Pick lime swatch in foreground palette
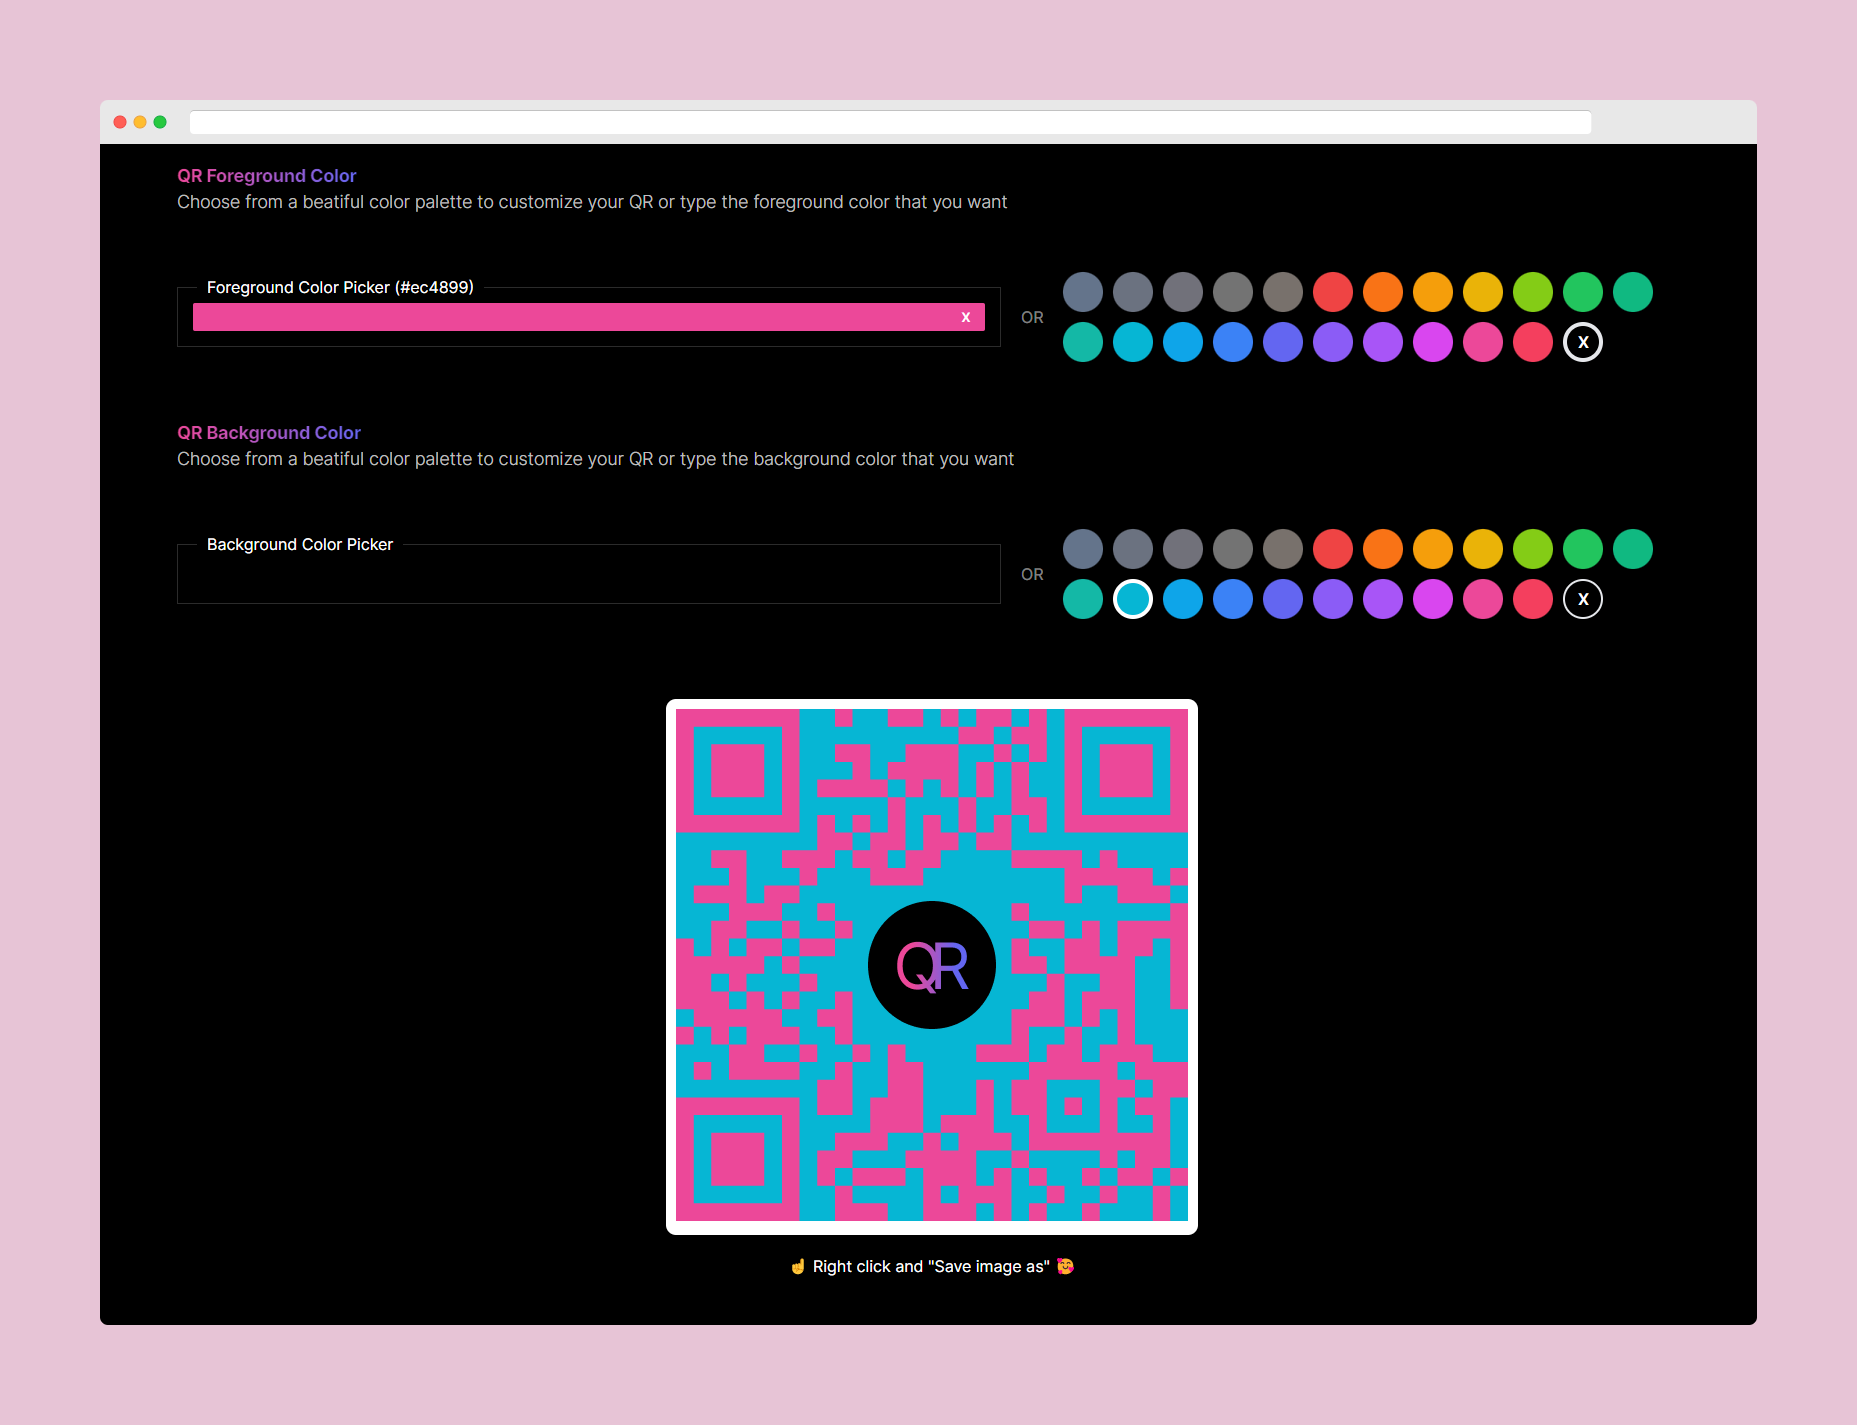Viewport: 1857px width, 1425px height. point(1533,292)
